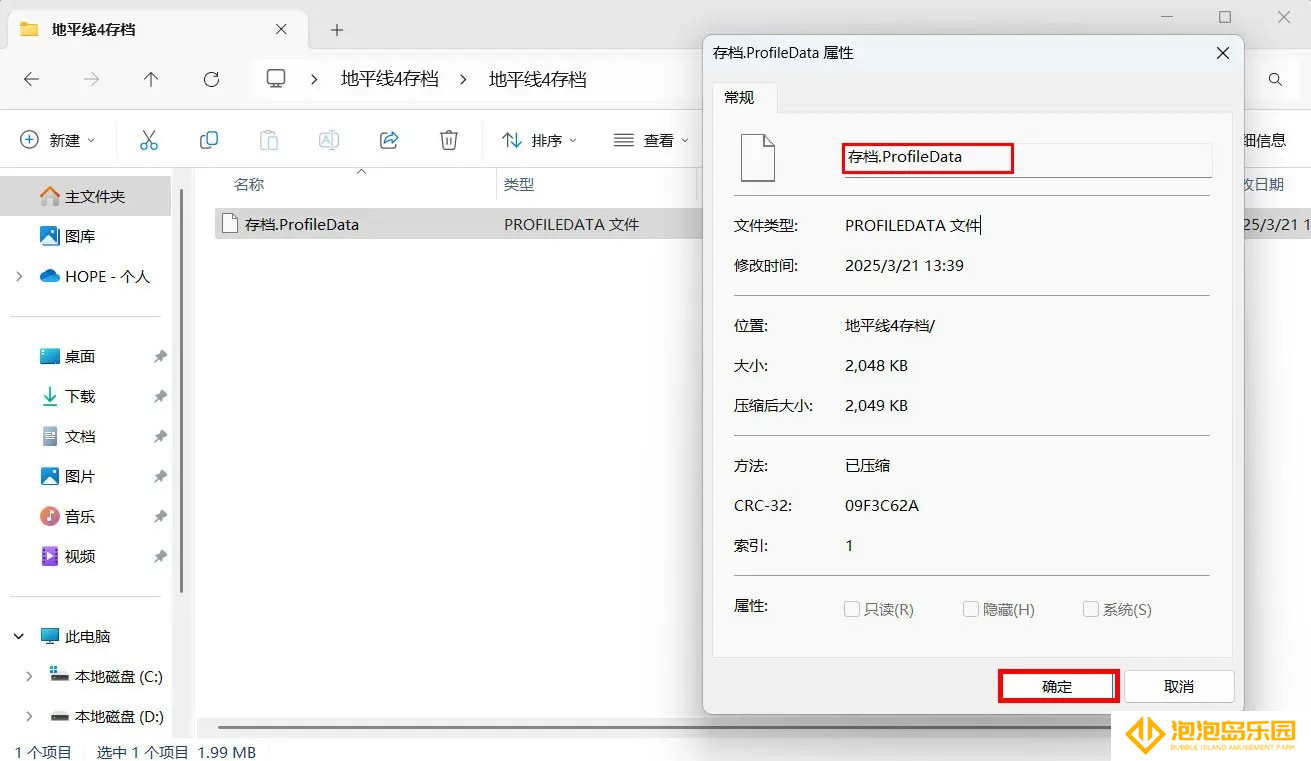This screenshot has width=1311, height=761.
Task: Unpin Downloads using its pin icon
Action: pyautogui.click(x=160, y=397)
